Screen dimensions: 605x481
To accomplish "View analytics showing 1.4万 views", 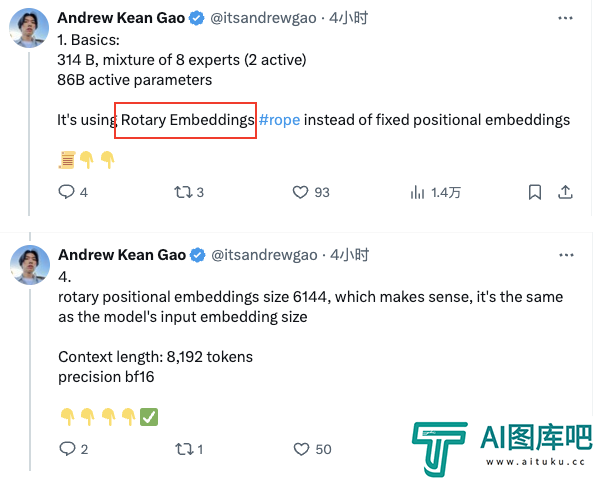I will [418, 192].
